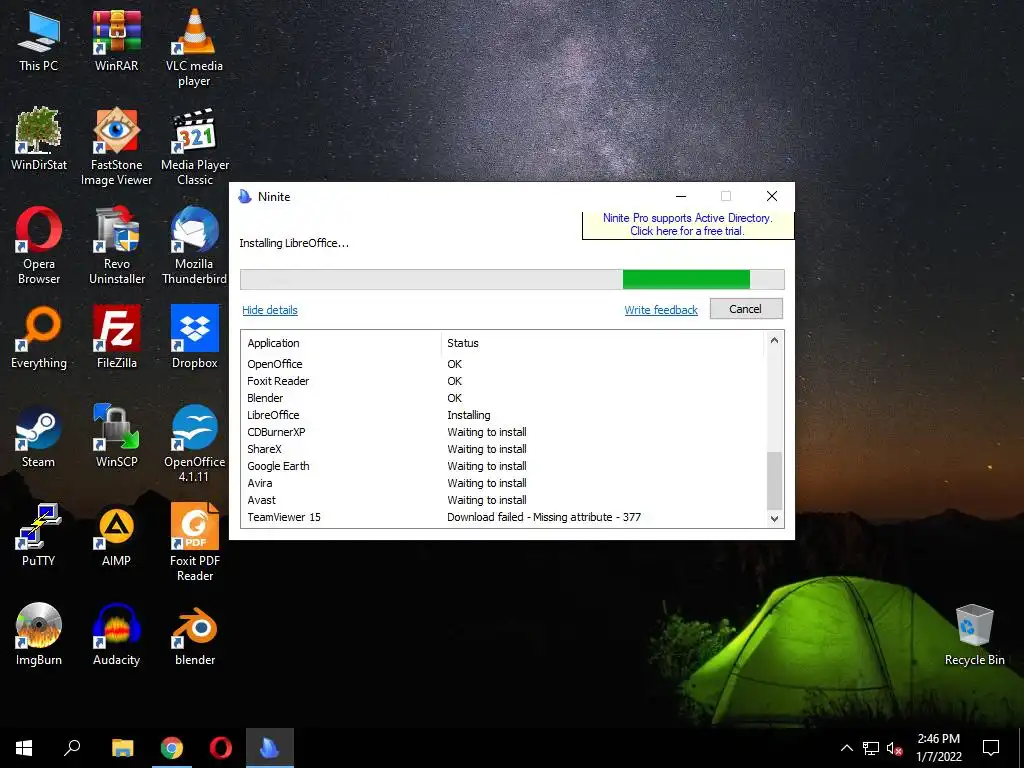The width and height of the screenshot is (1024, 768).
Task: Launch WinRAR from desktop
Action: click(x=116, y=41)
